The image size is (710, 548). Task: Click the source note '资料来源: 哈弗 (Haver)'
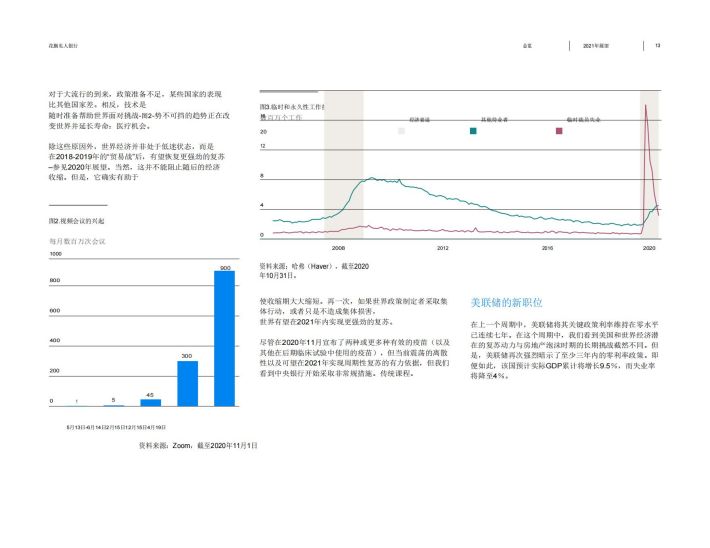click(314, 271)
